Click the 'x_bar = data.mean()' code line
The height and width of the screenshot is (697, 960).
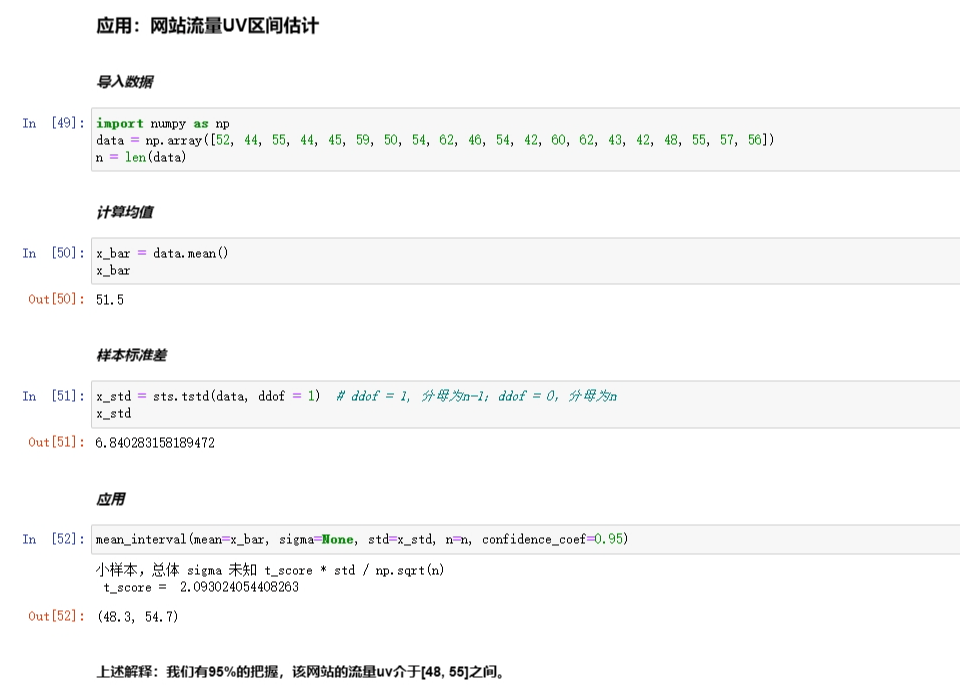[x=162, y=253]
